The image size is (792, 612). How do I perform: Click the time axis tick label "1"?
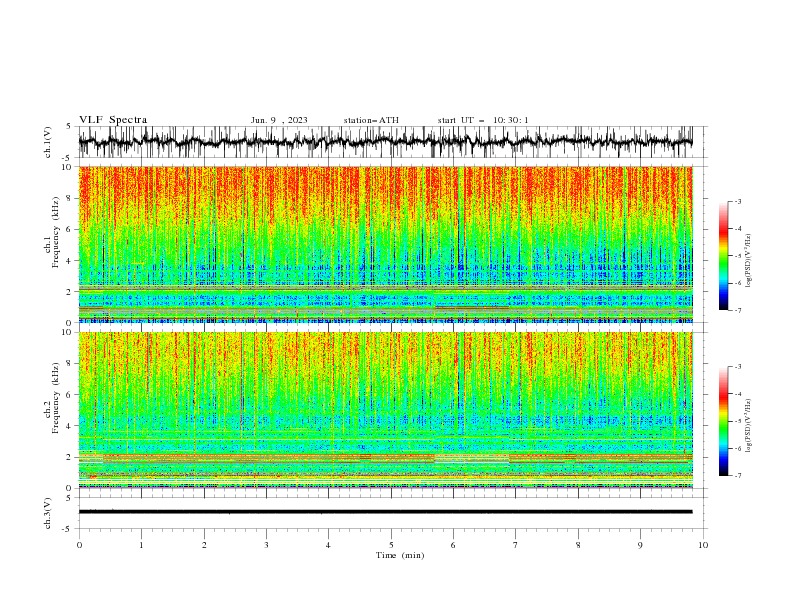coord(141,545)
